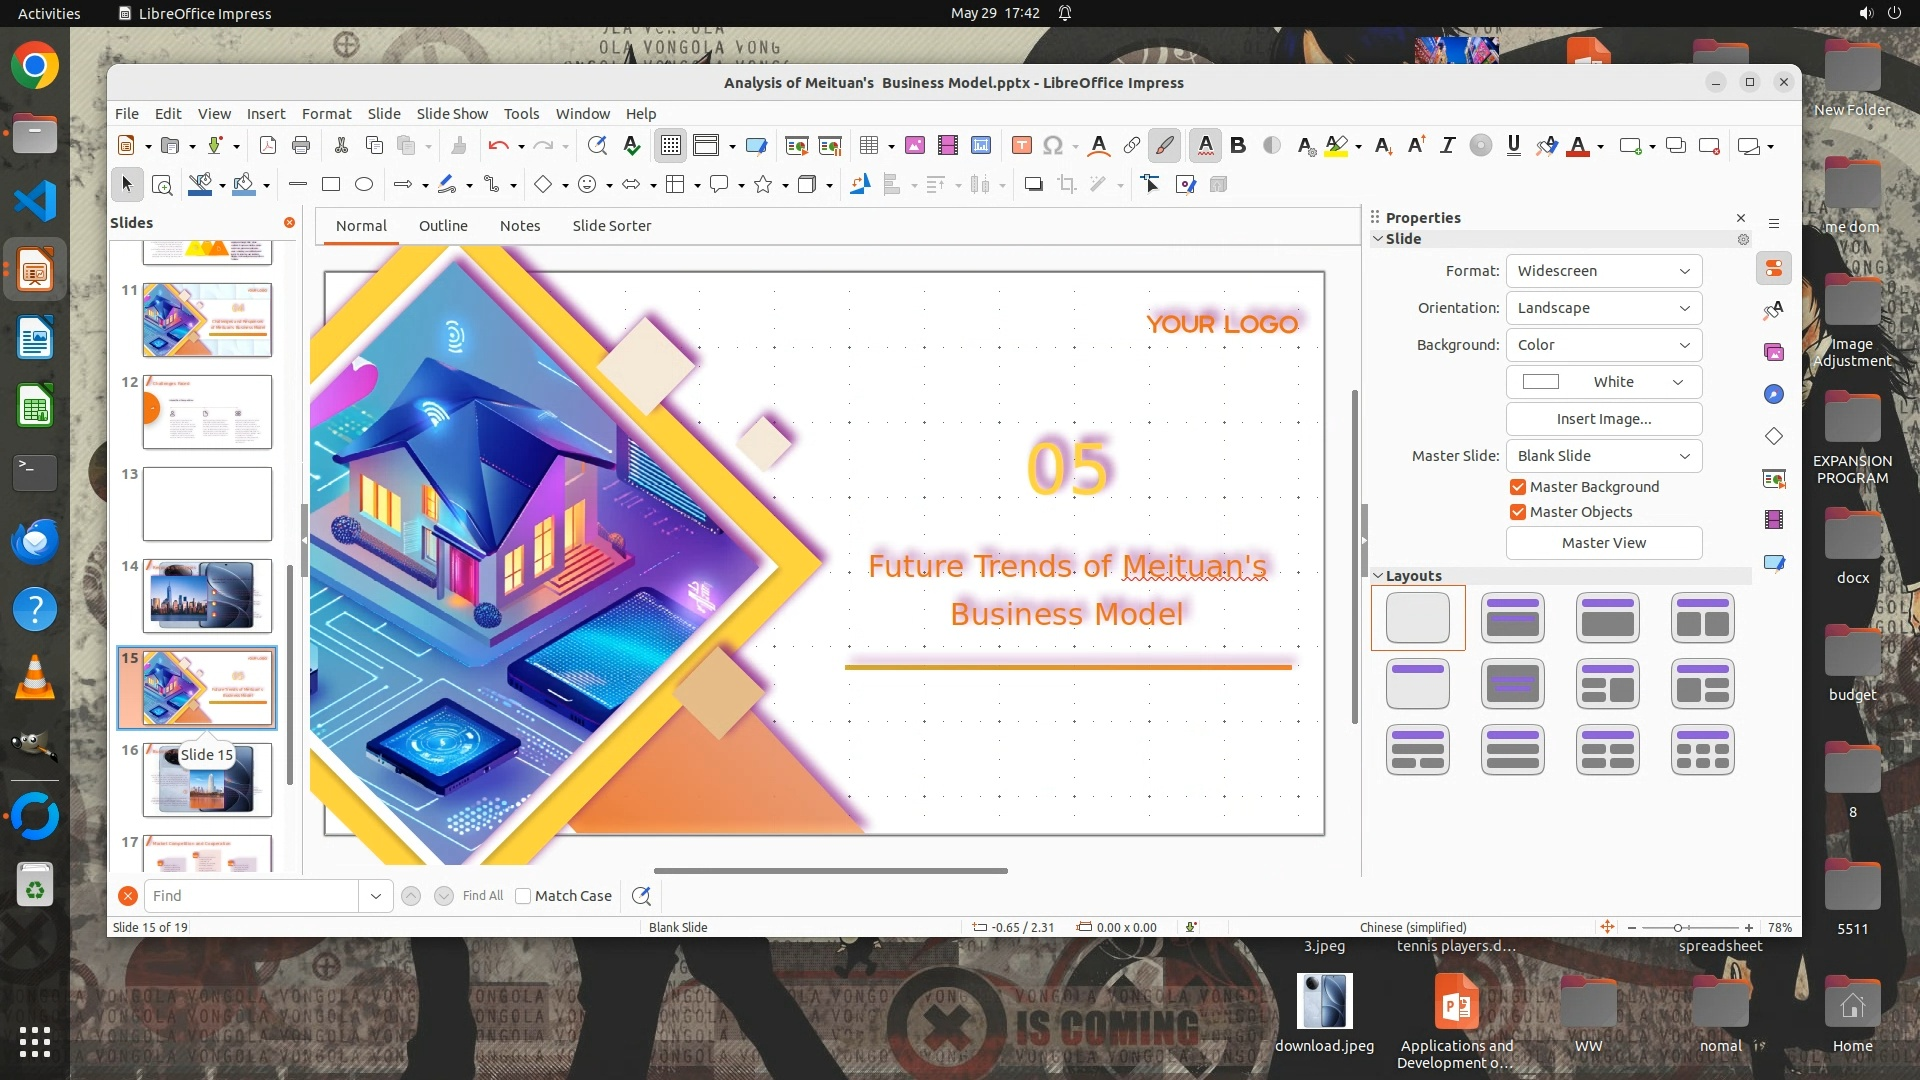The width and height of the screenshot is (1920, 1080).
Task: Open the Insert Special Character icon
Action: (1052, 146)
